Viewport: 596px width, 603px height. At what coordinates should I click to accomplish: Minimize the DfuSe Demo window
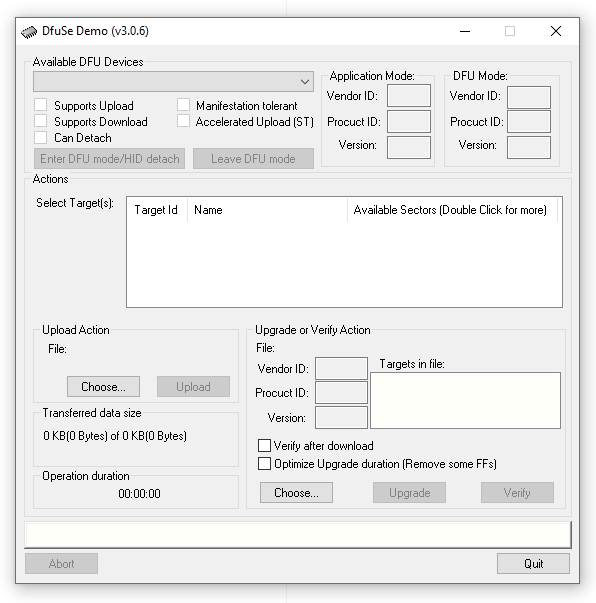[465, 32]
